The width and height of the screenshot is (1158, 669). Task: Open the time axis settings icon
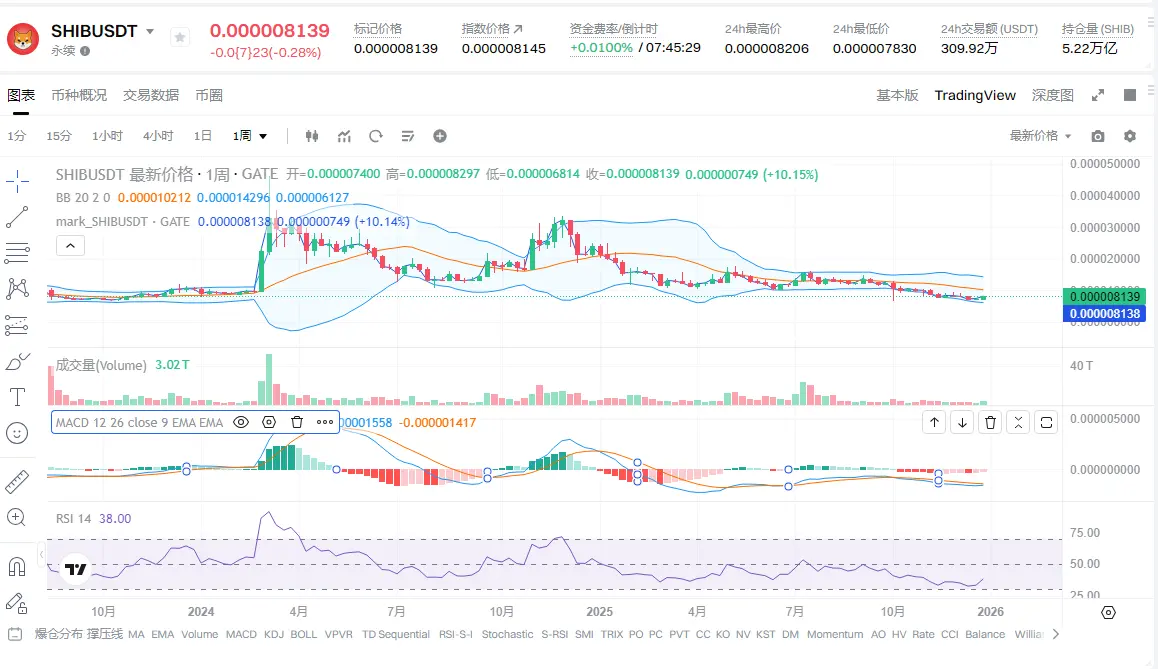(1109, 612)
